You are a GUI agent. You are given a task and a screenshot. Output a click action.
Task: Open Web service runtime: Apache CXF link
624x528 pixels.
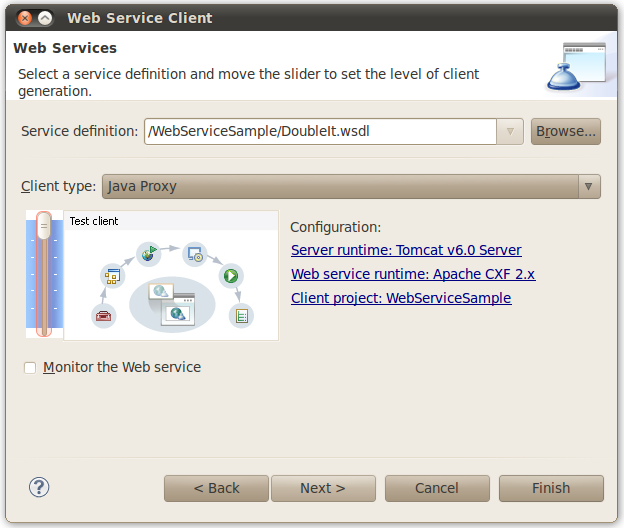413,274
